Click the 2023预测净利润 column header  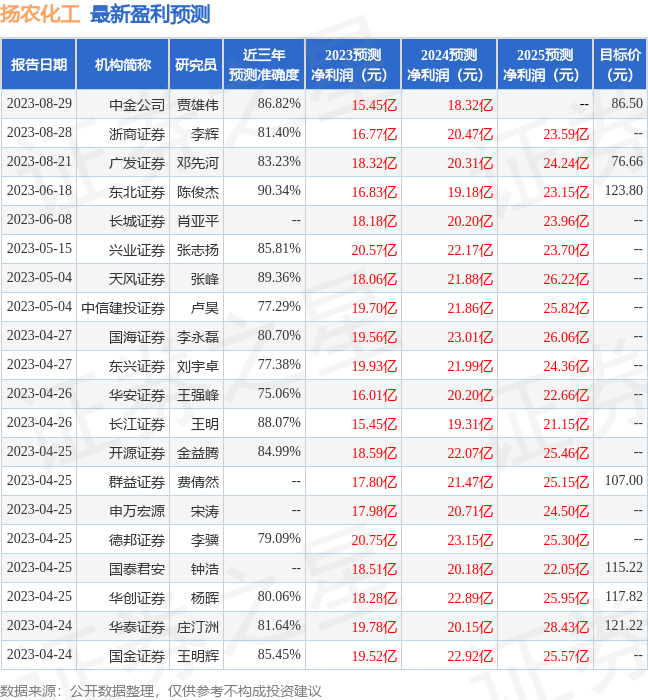[x=353, y=65]
